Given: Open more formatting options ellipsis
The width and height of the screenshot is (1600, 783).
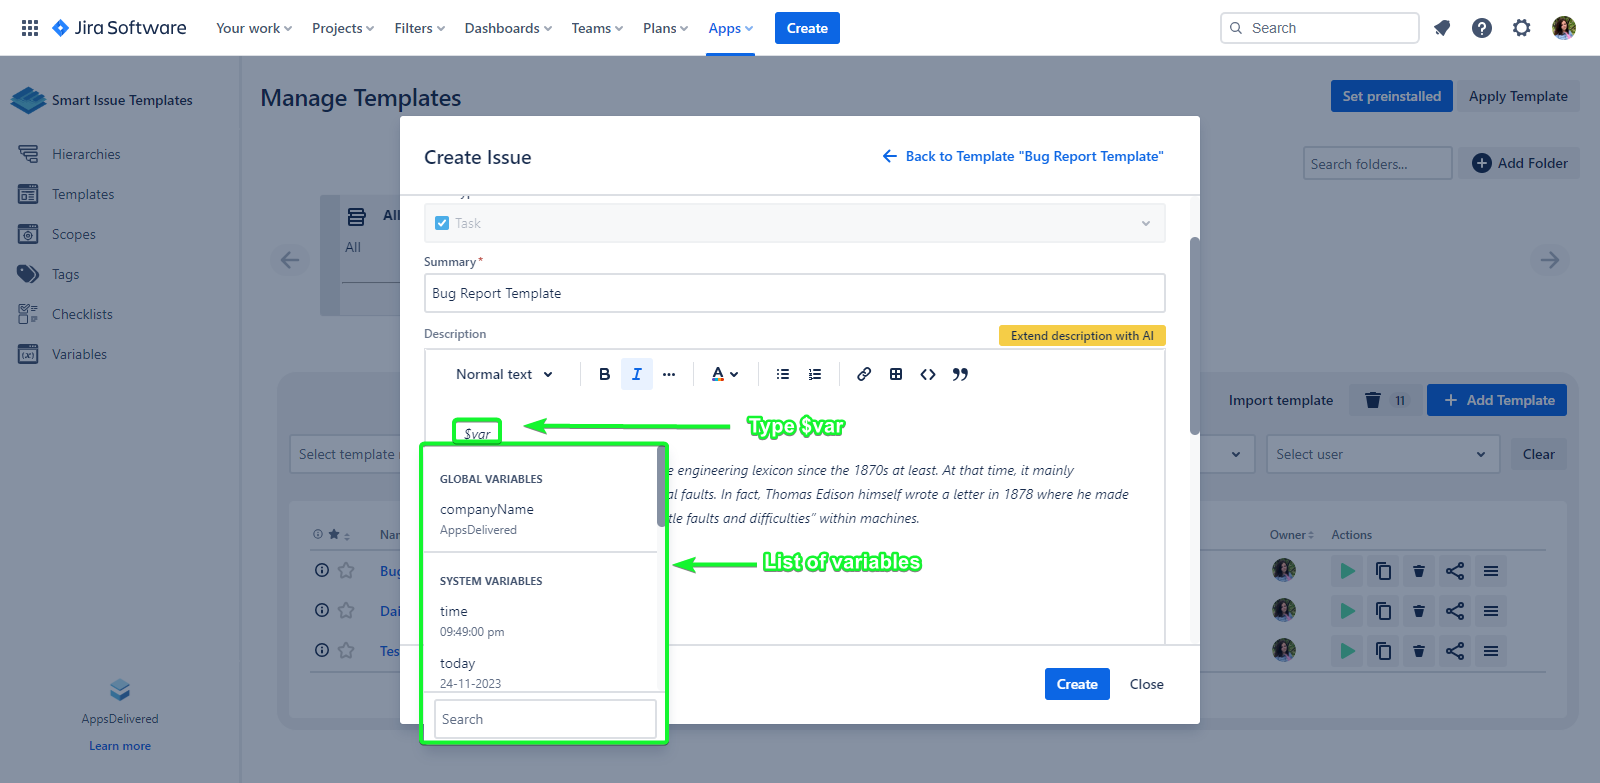Looking at the screenshot, I should (x=669, y=374).
